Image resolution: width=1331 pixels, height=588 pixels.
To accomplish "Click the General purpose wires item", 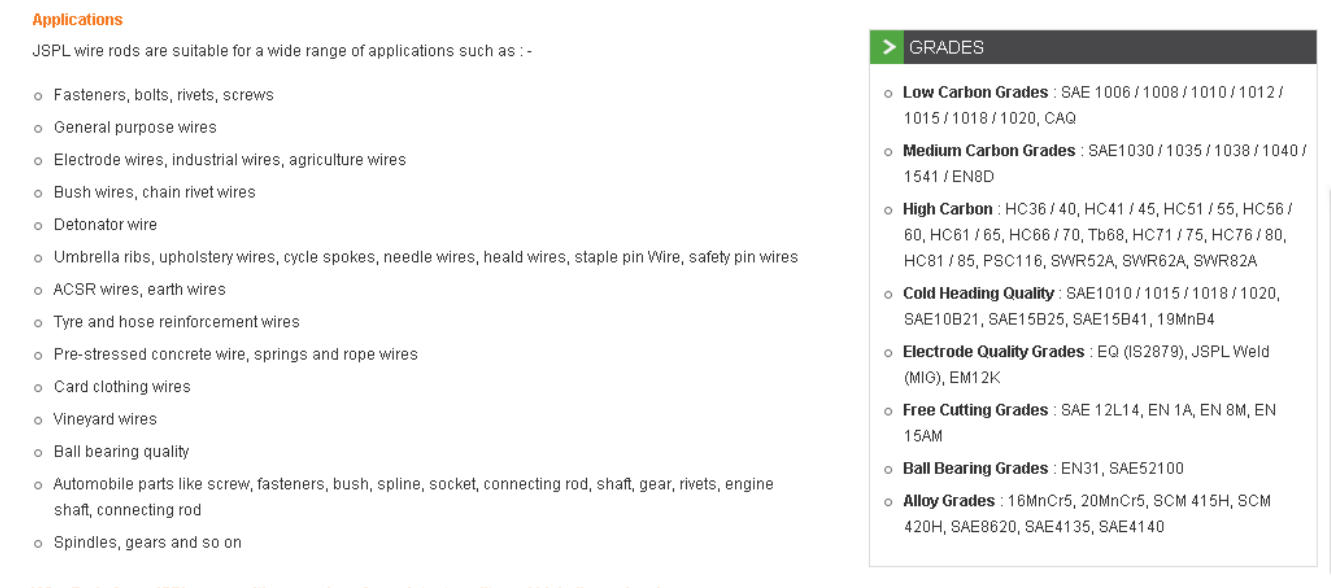I will (x=135, y=128).
